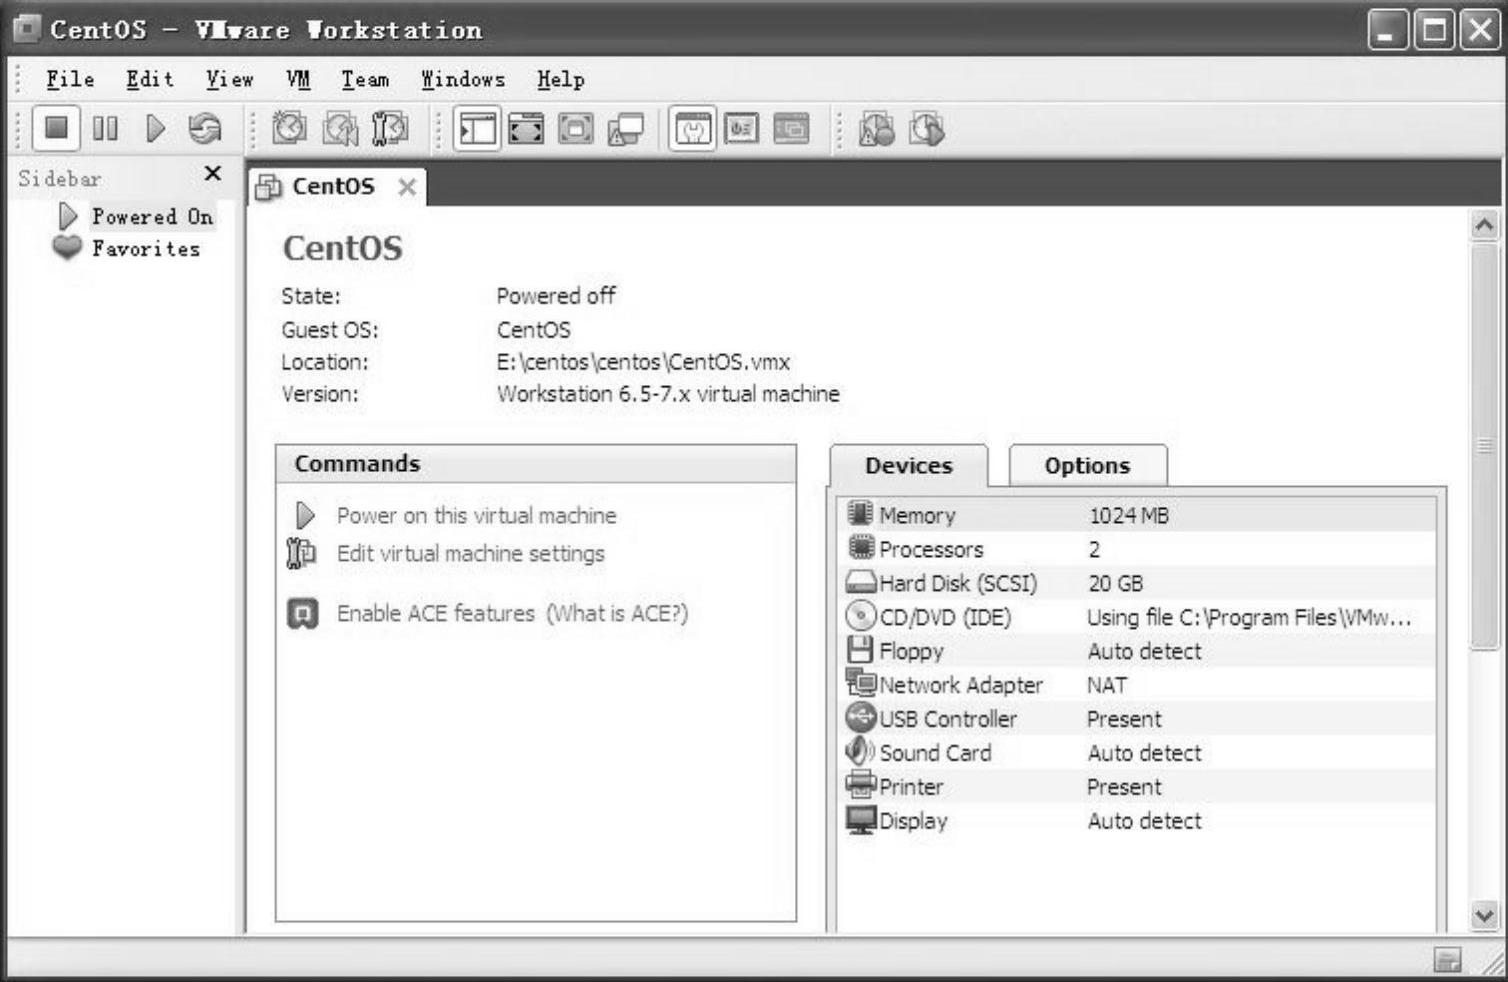This screenshot has height=982, width=1508.
Task: Toggle the Show or Hide Sidebar toolbar icon
Action: [x=477, y=129]
